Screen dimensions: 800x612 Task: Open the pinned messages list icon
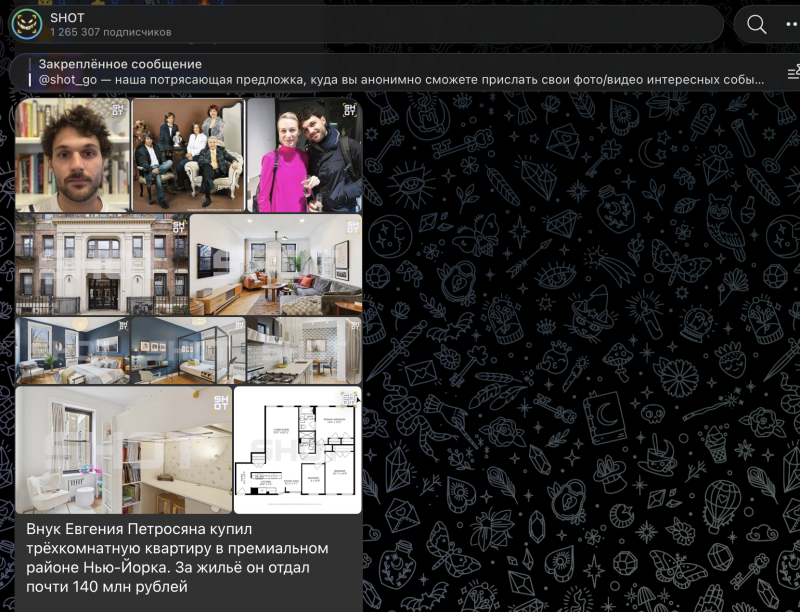pyautogui.click(x=793, y=72)
